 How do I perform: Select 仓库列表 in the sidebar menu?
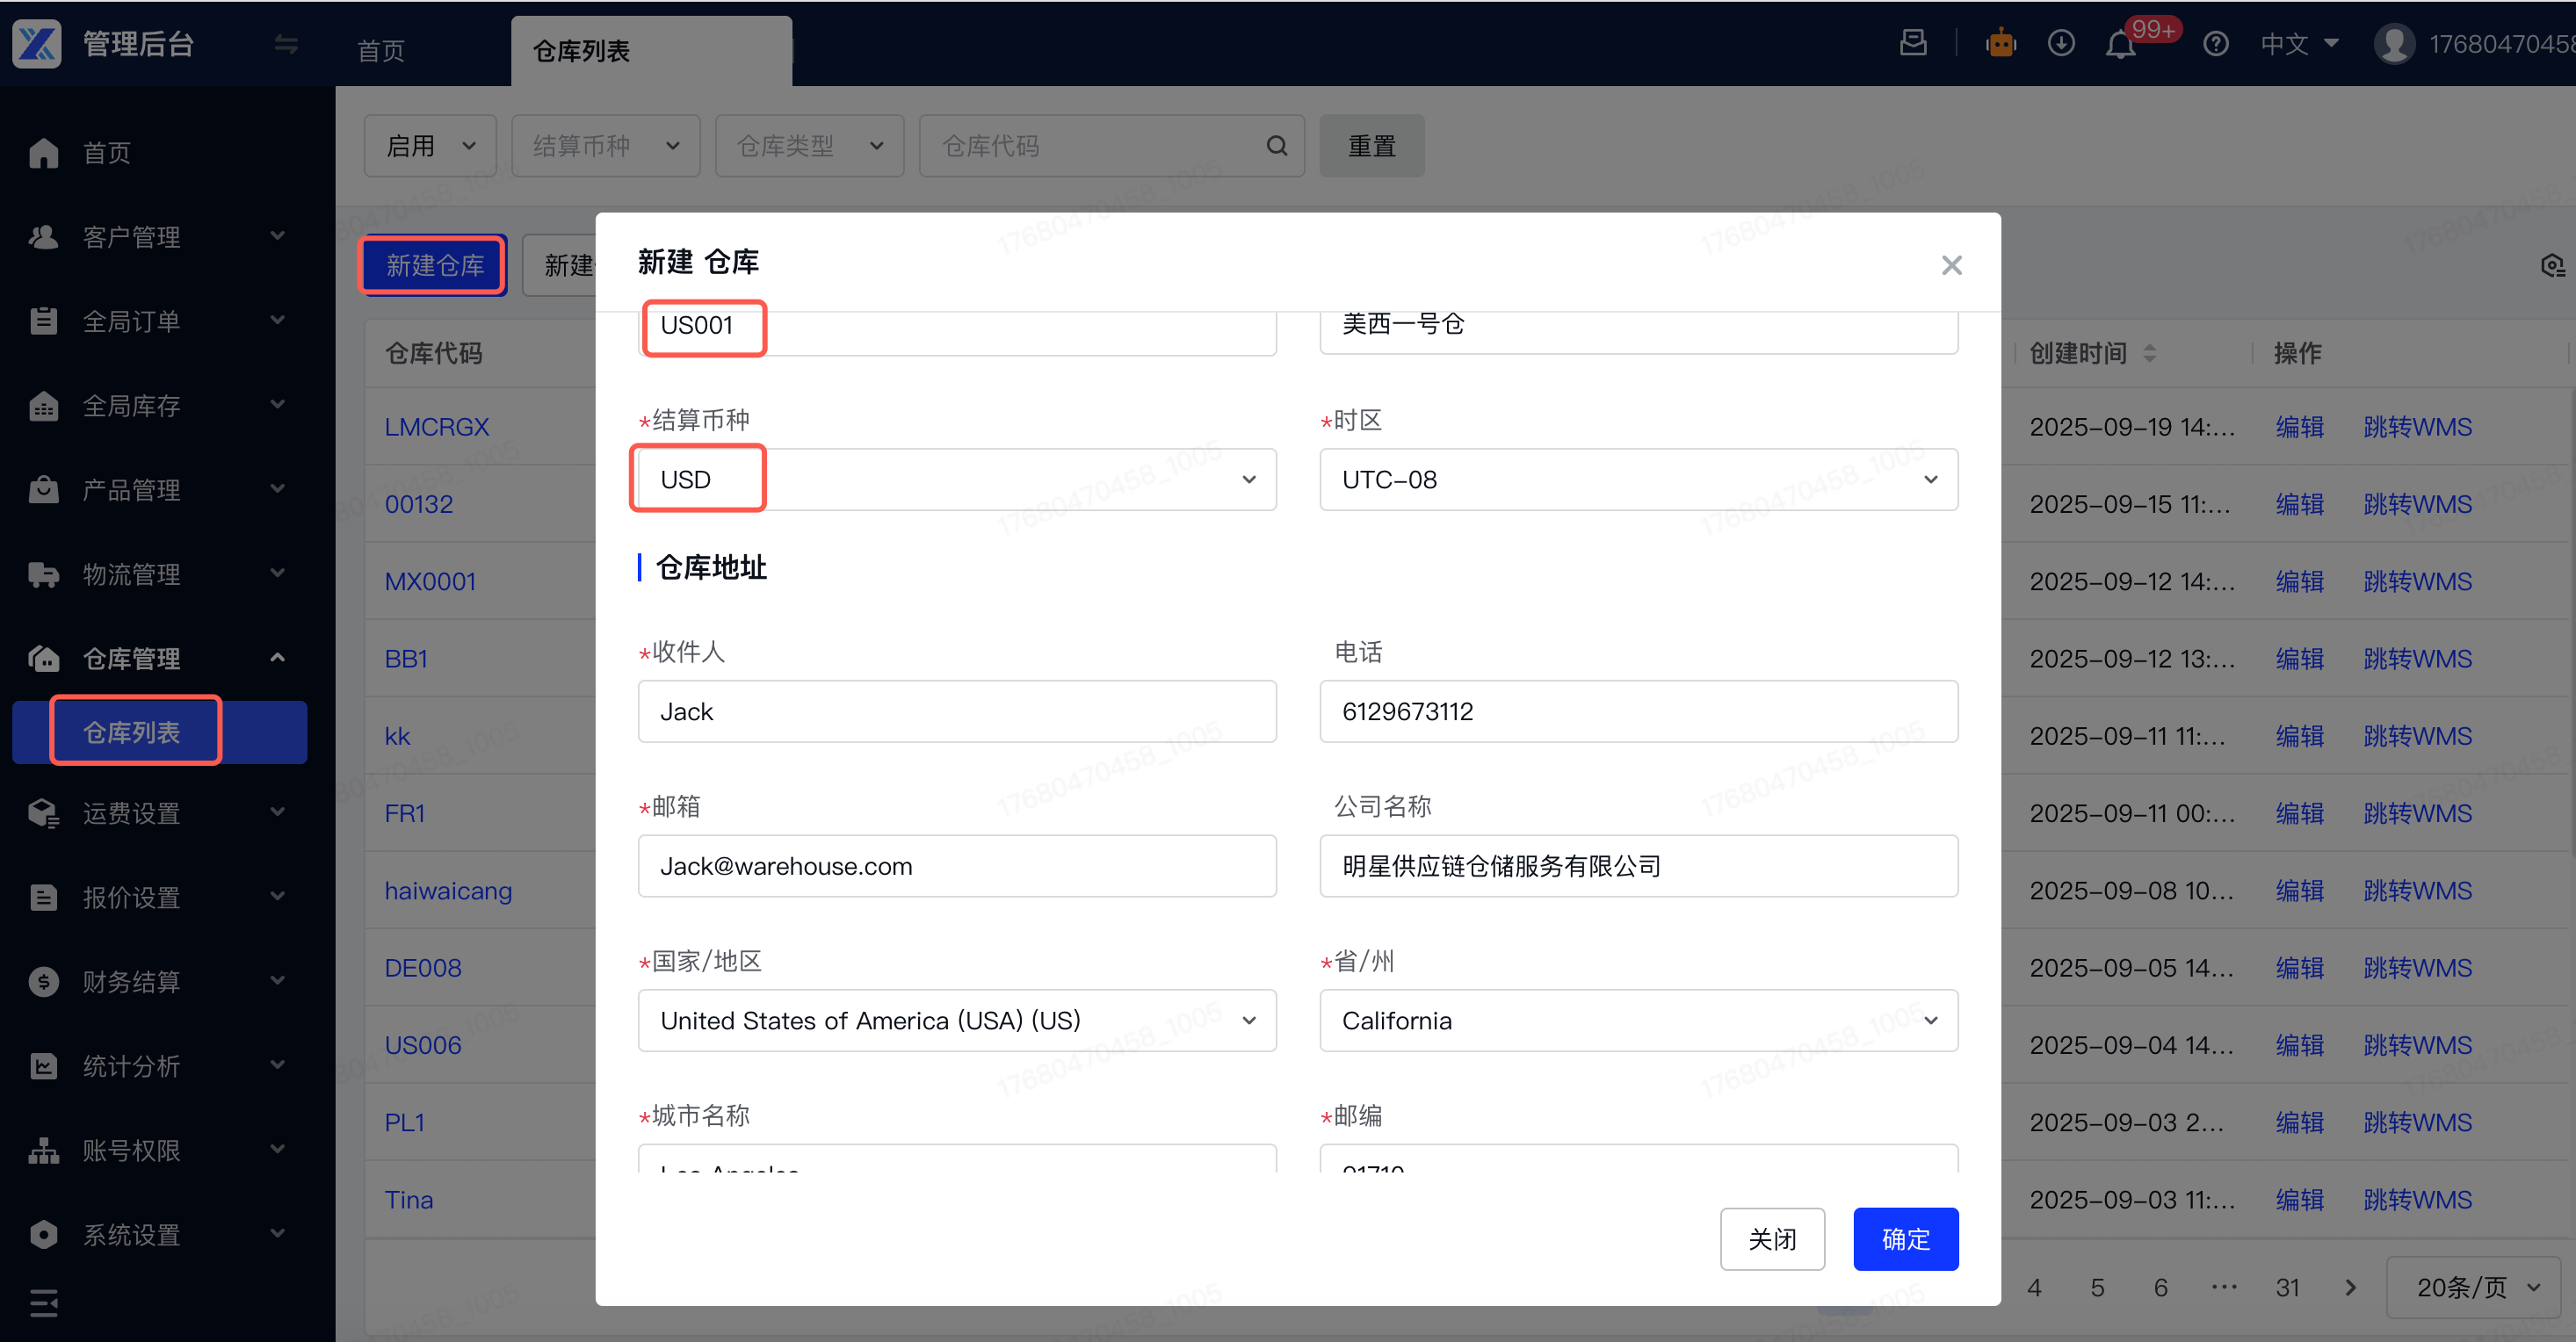(x=132, y=732)
